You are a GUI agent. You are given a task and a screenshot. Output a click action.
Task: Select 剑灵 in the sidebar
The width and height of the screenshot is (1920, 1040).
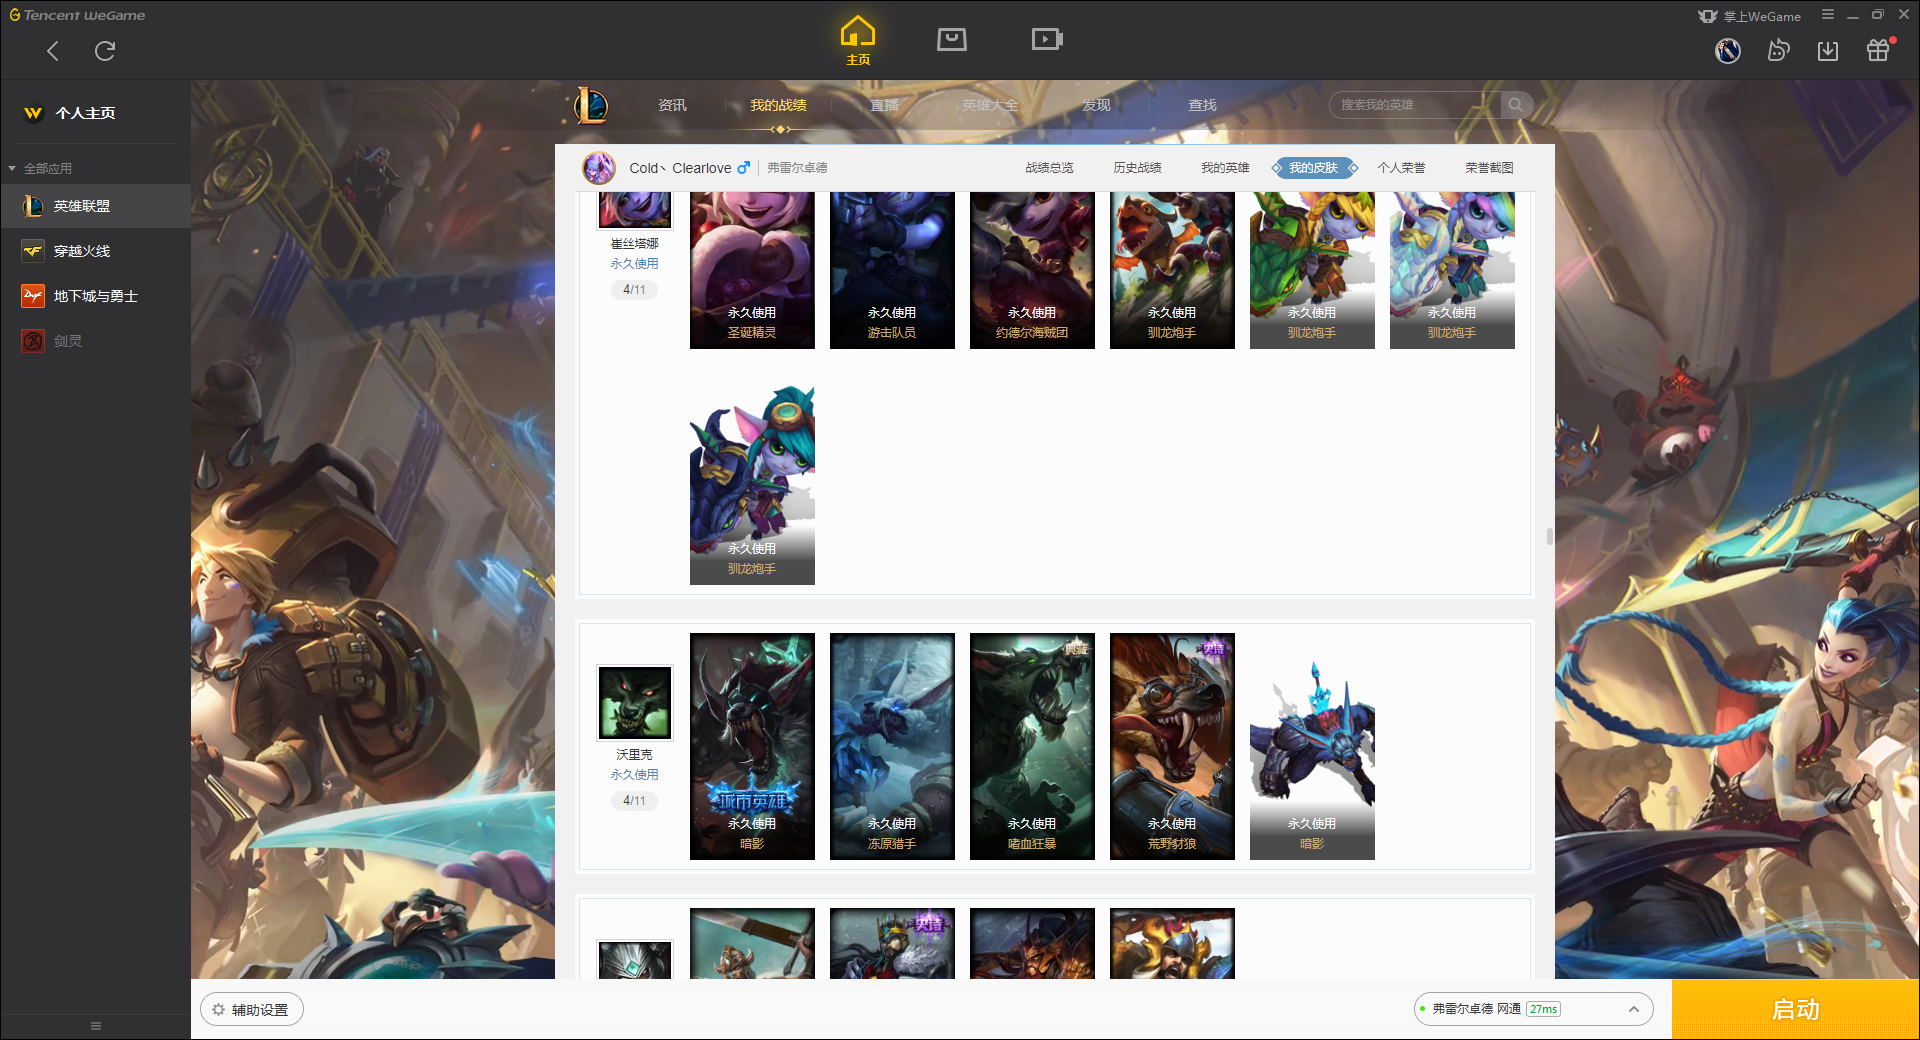pos(95,341)
